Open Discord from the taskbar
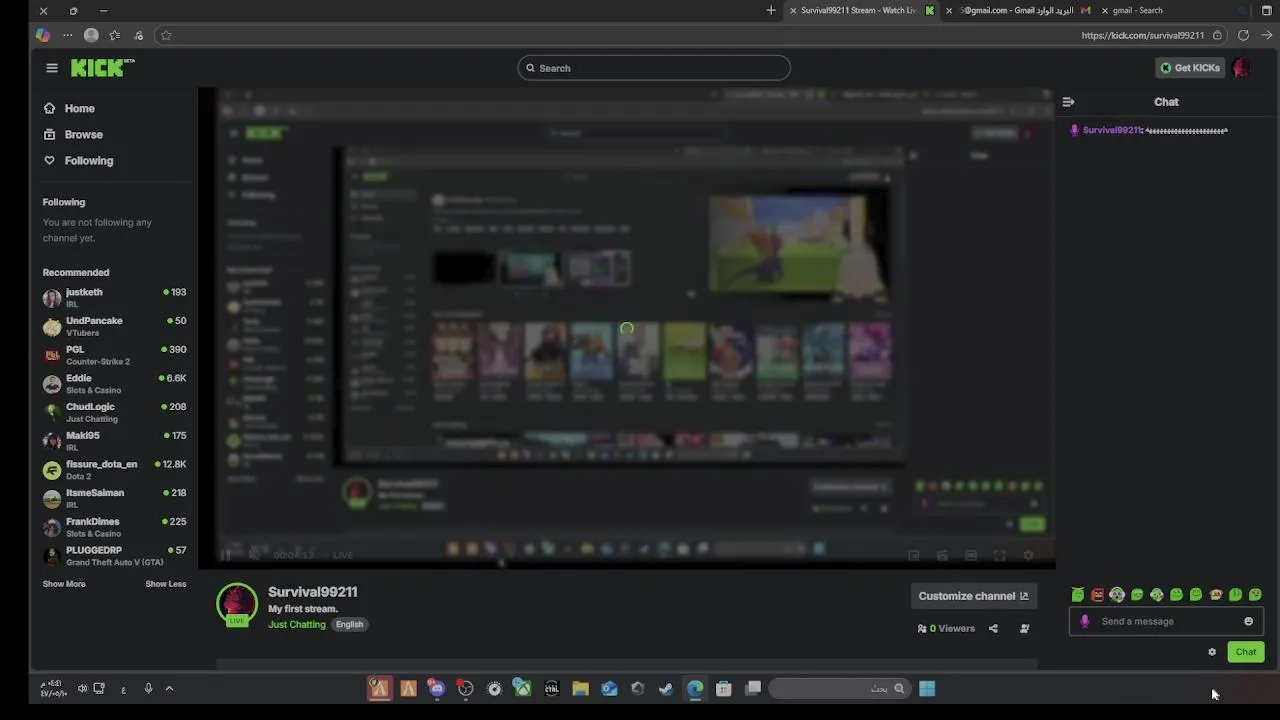Image resolution: width=1280 pixels, height=720 pixels. pos(437,688)
